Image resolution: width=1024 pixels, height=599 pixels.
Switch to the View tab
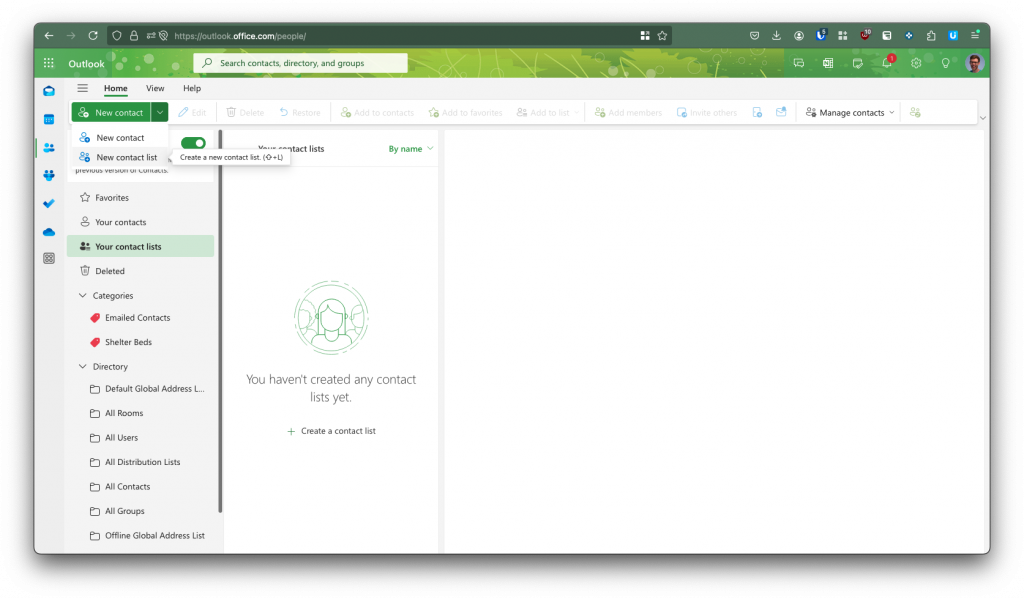(x=155, y=88)
